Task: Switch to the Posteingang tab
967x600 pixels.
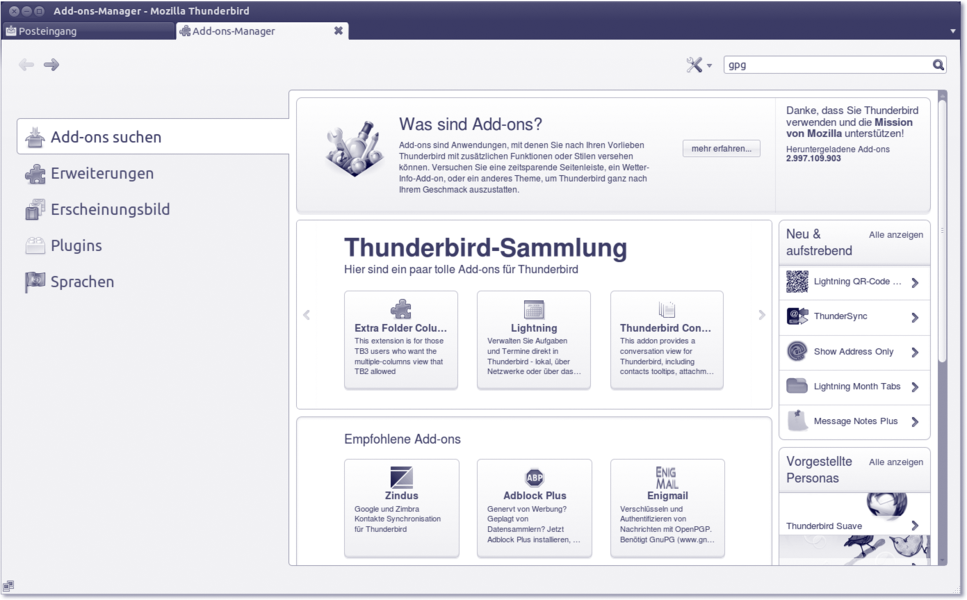Action: pyautogui.click(x=88, y=31)
